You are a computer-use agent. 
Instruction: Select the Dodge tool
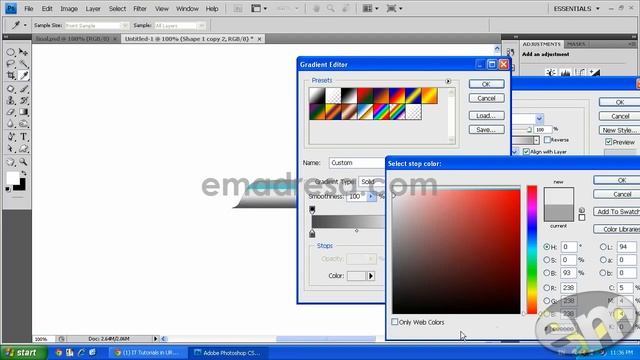point(23,124)
